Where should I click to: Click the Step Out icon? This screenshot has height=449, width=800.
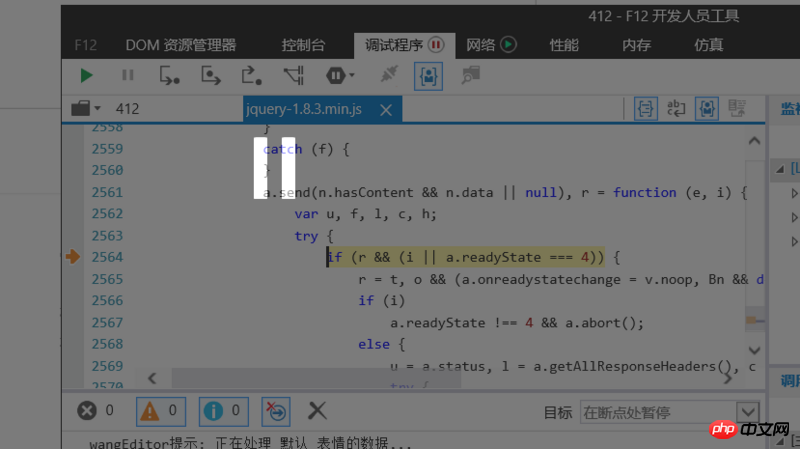[252, 75]
